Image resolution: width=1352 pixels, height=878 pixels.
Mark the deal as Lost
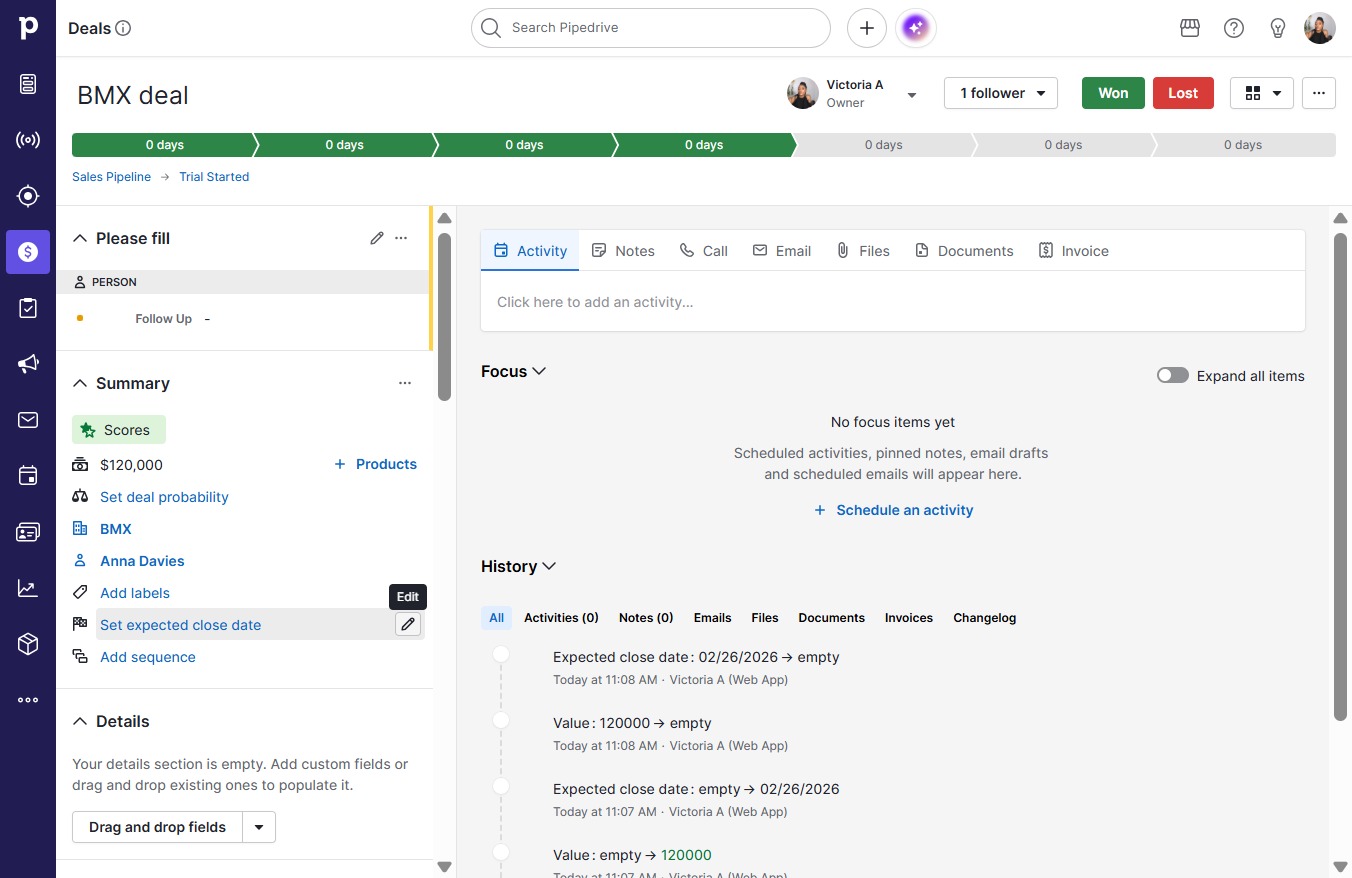tap(1183, 93)
